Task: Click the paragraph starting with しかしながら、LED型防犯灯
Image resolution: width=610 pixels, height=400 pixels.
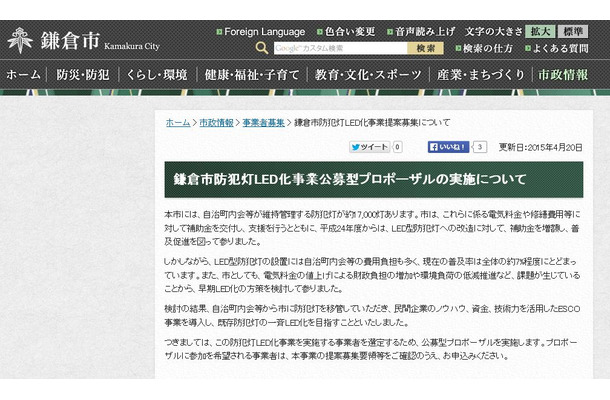Action: tap(372, 275)
